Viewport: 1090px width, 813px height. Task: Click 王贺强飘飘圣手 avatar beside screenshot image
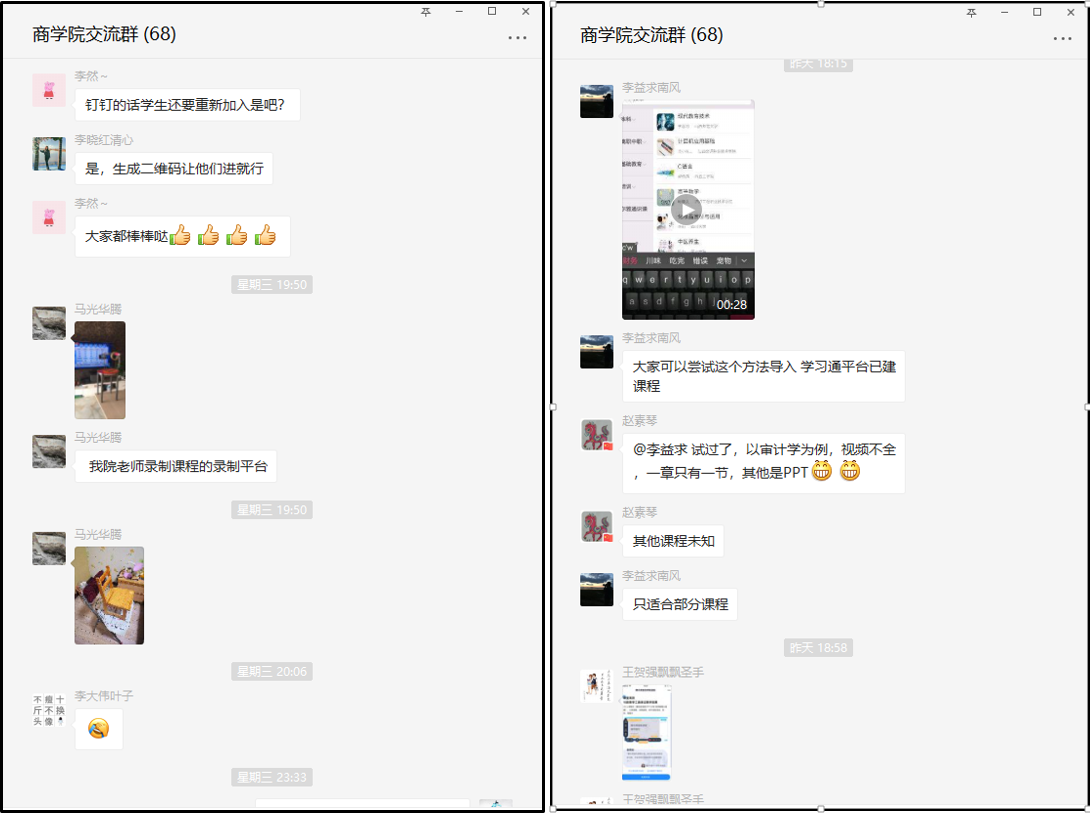(596, 687)
